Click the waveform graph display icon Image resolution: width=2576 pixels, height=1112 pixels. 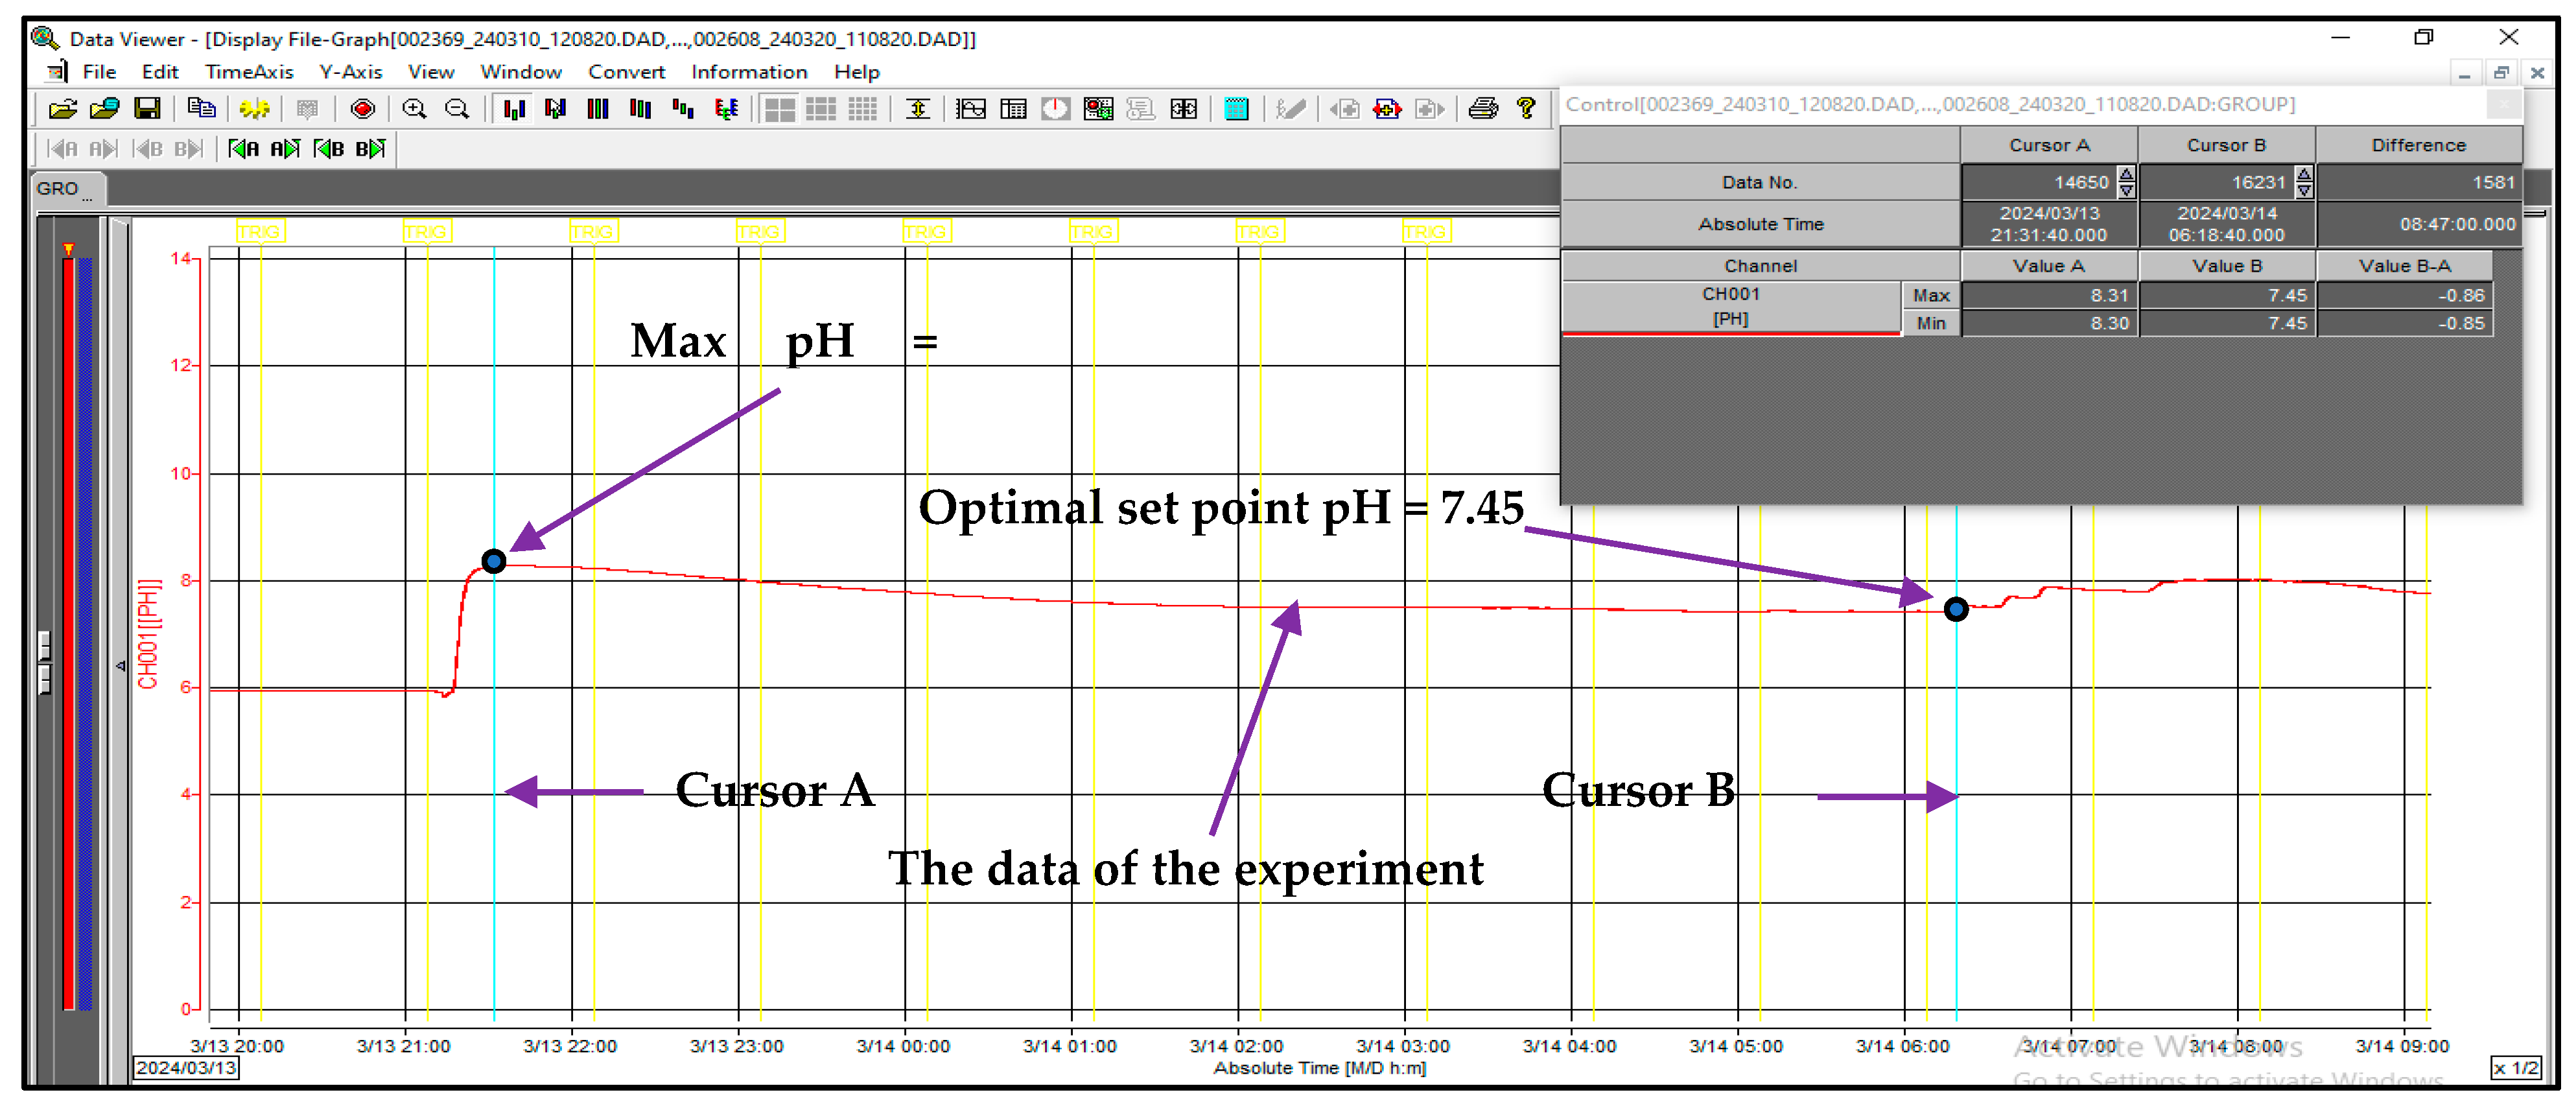click(970, 108)
